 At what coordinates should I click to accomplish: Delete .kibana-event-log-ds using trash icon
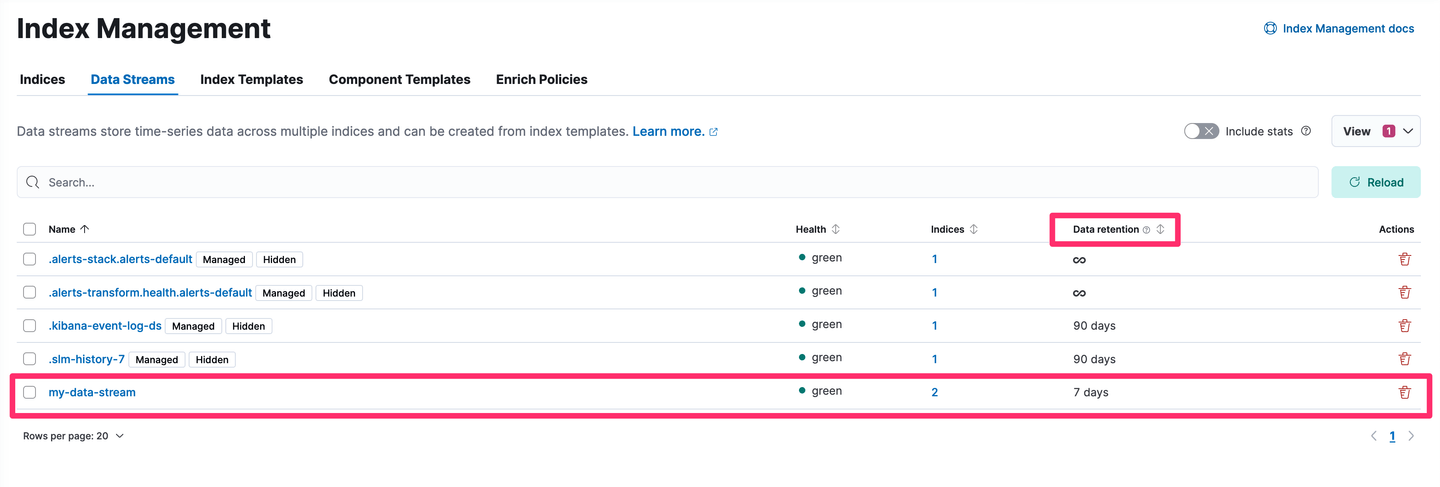coord(1404,325)
